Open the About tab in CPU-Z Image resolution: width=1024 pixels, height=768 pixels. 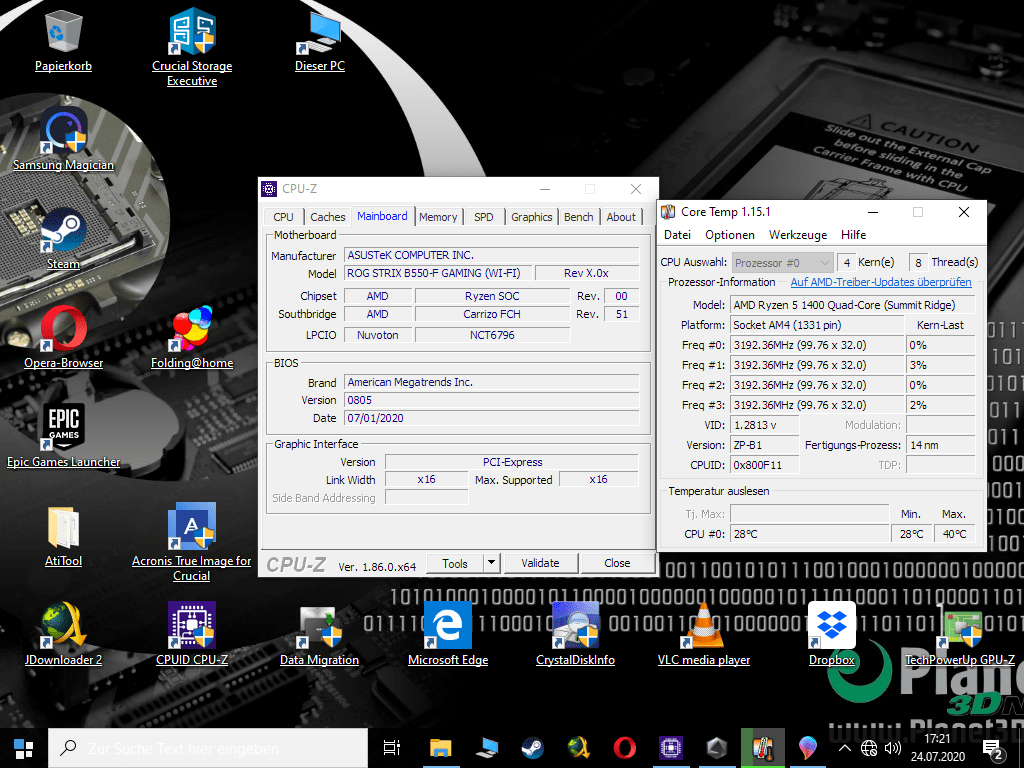621,217
